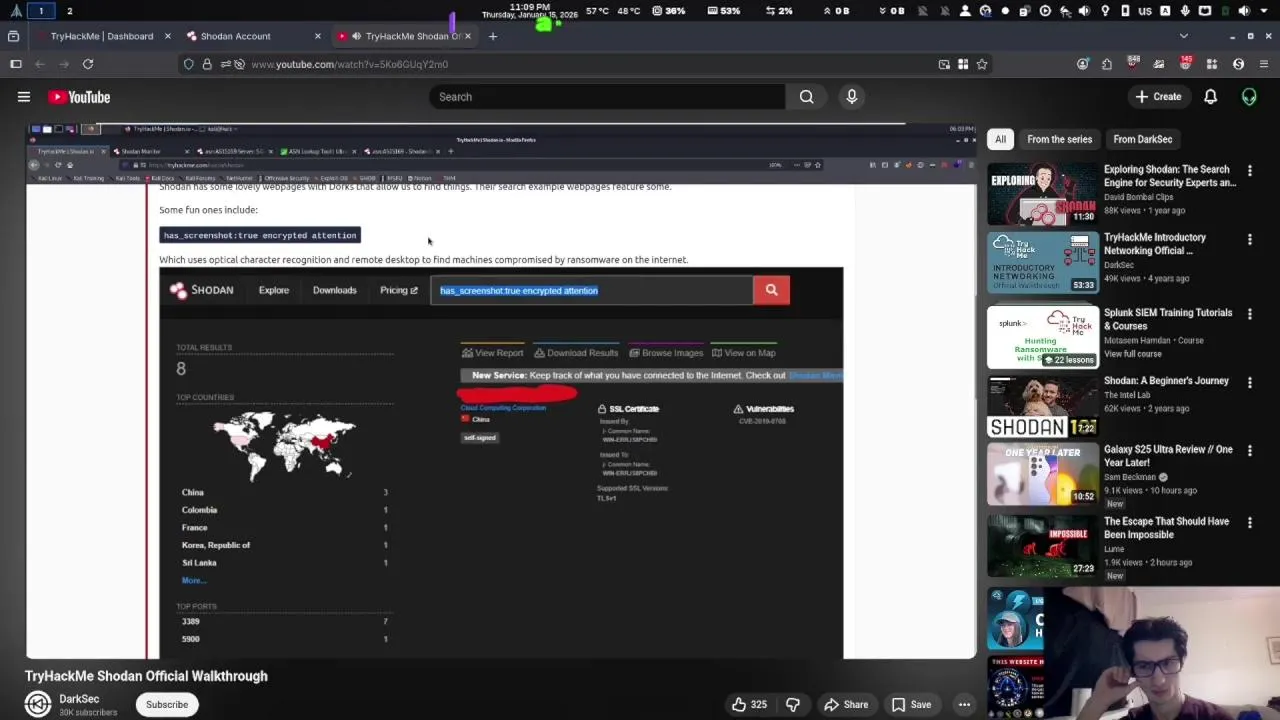Click the YouTube search input field
This screenshot has width=1280, height=720.
607,97
